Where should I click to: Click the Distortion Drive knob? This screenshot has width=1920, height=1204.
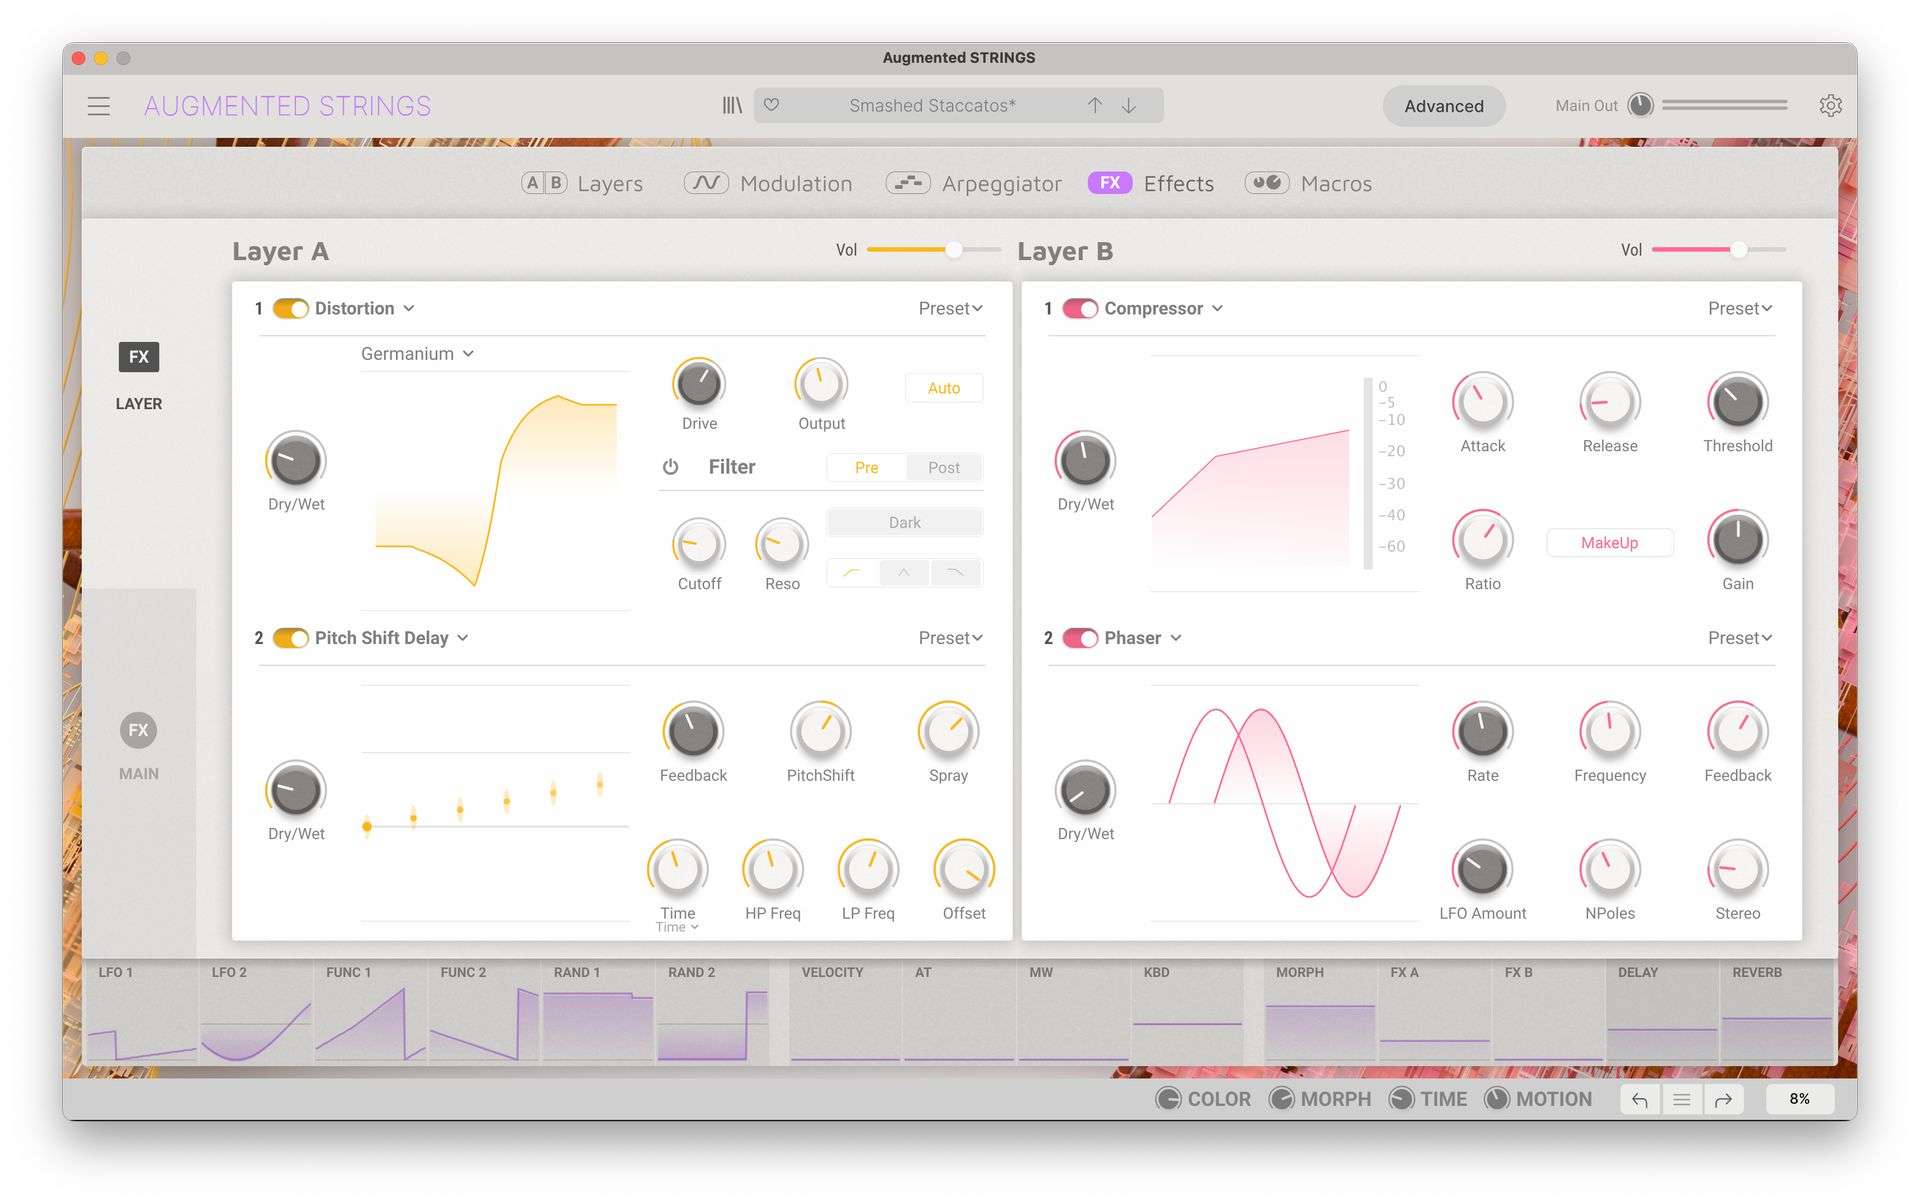[699, 383]
